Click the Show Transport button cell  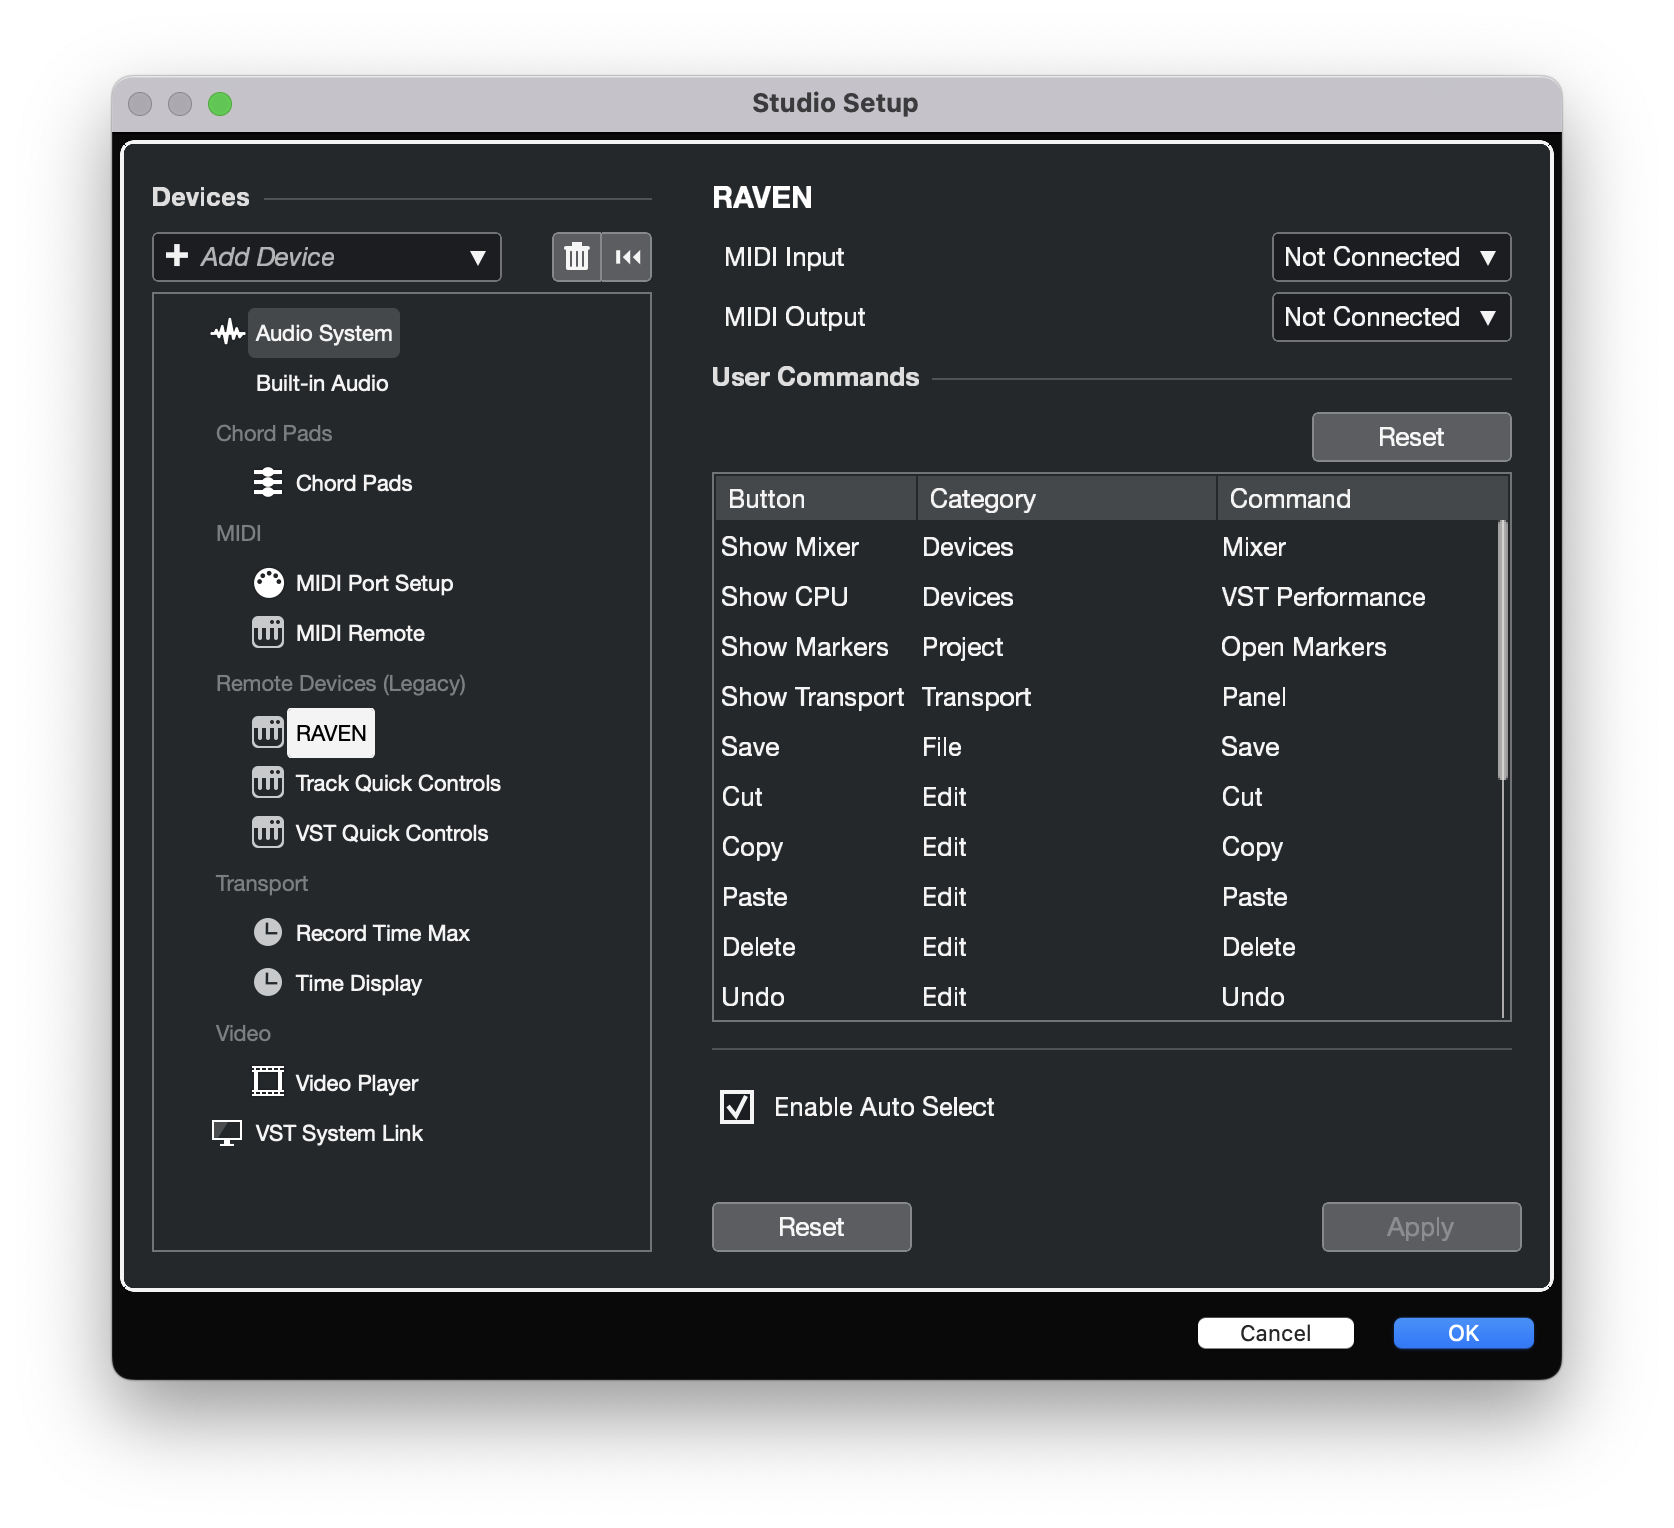[x=813, y=697]
